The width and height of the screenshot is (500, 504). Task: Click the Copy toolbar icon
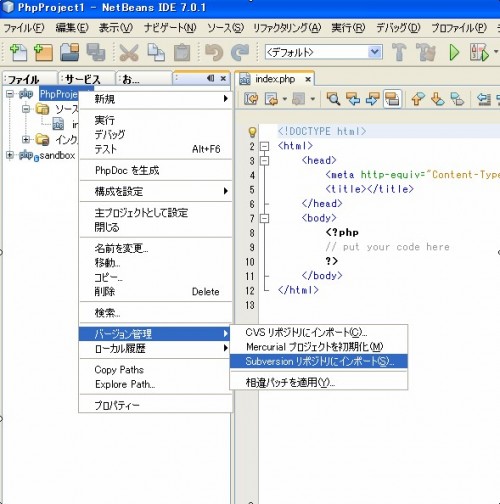pyautogui.click(x=156, y=52)
